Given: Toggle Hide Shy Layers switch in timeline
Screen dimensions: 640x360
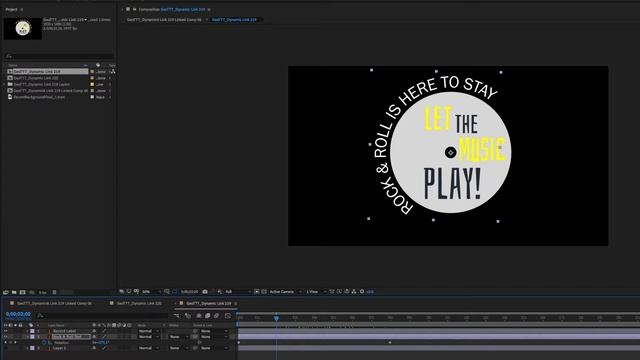Looking at the screenshot, I should pos(199,316).
